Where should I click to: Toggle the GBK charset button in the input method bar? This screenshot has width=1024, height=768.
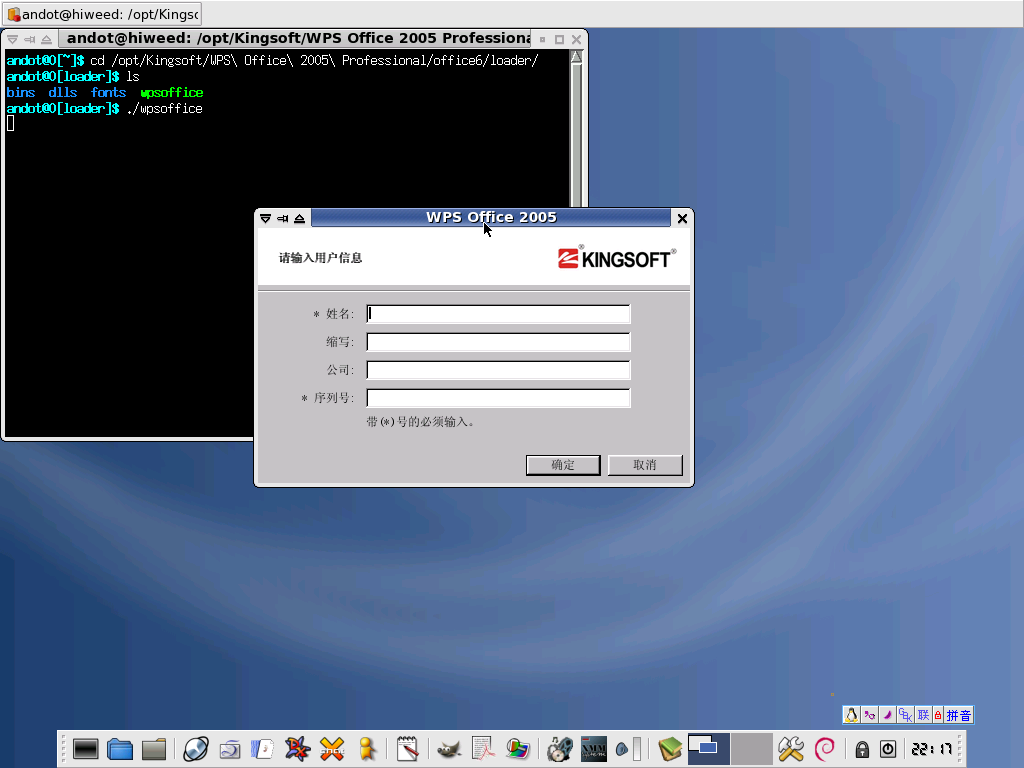click(905, 715)
